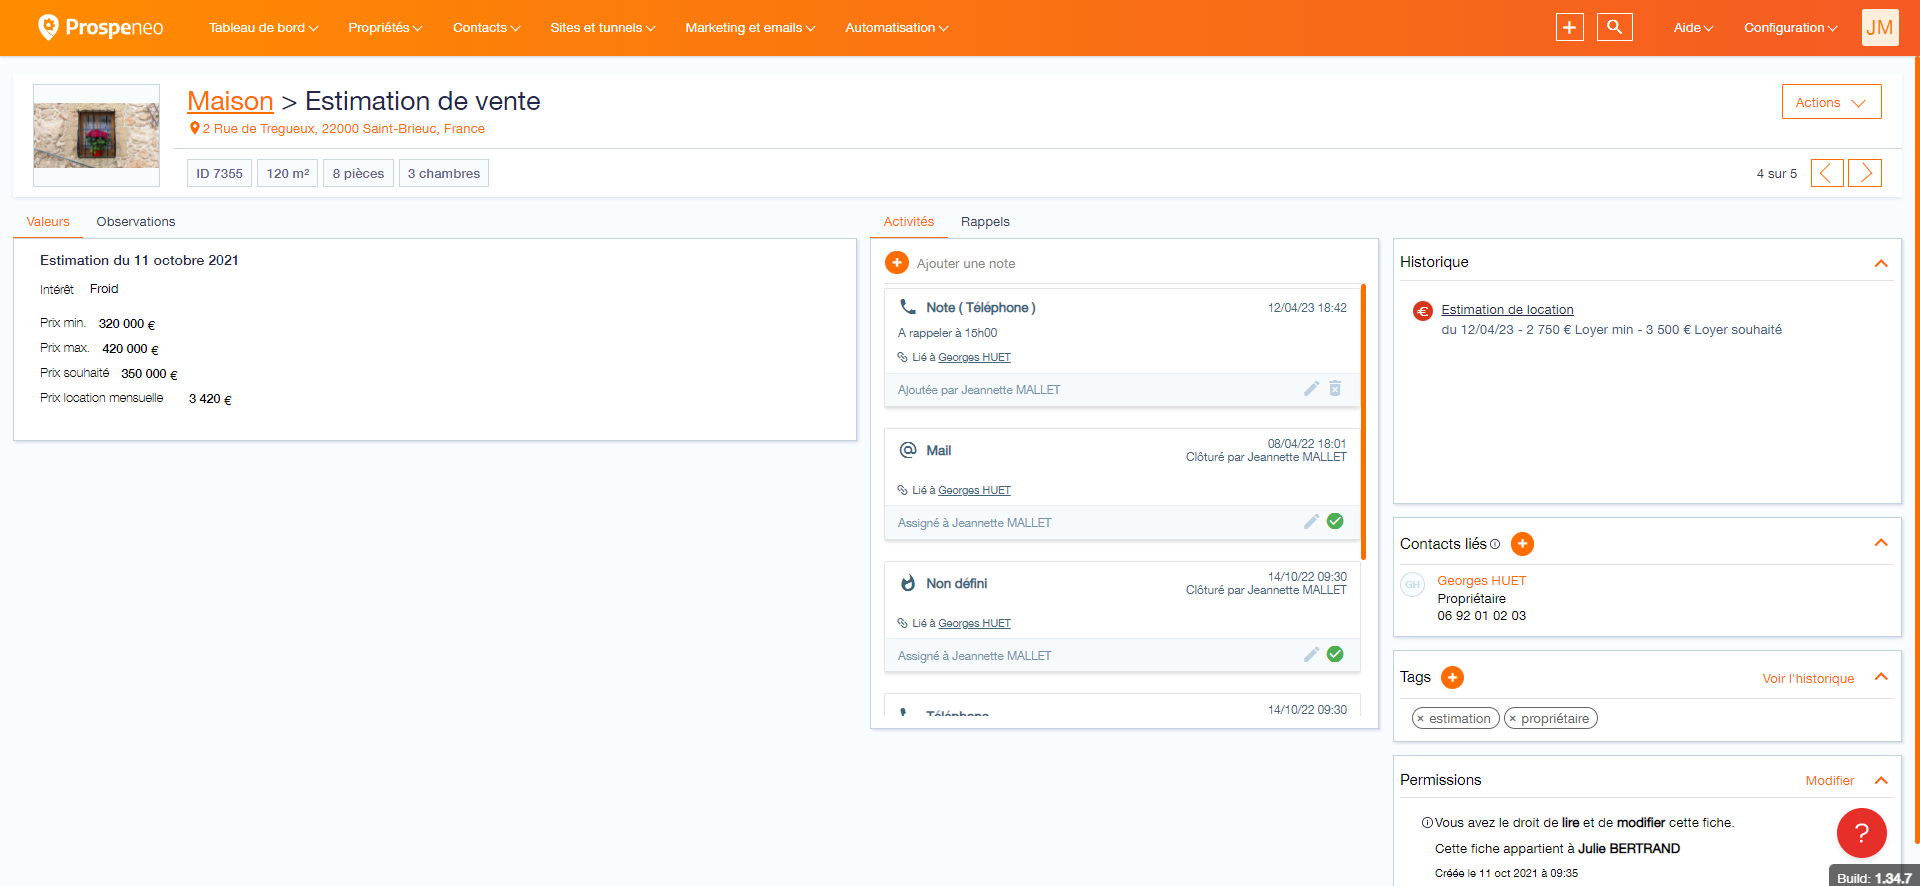
Task: Remove the estimation tag
Action: point(1420,719)
